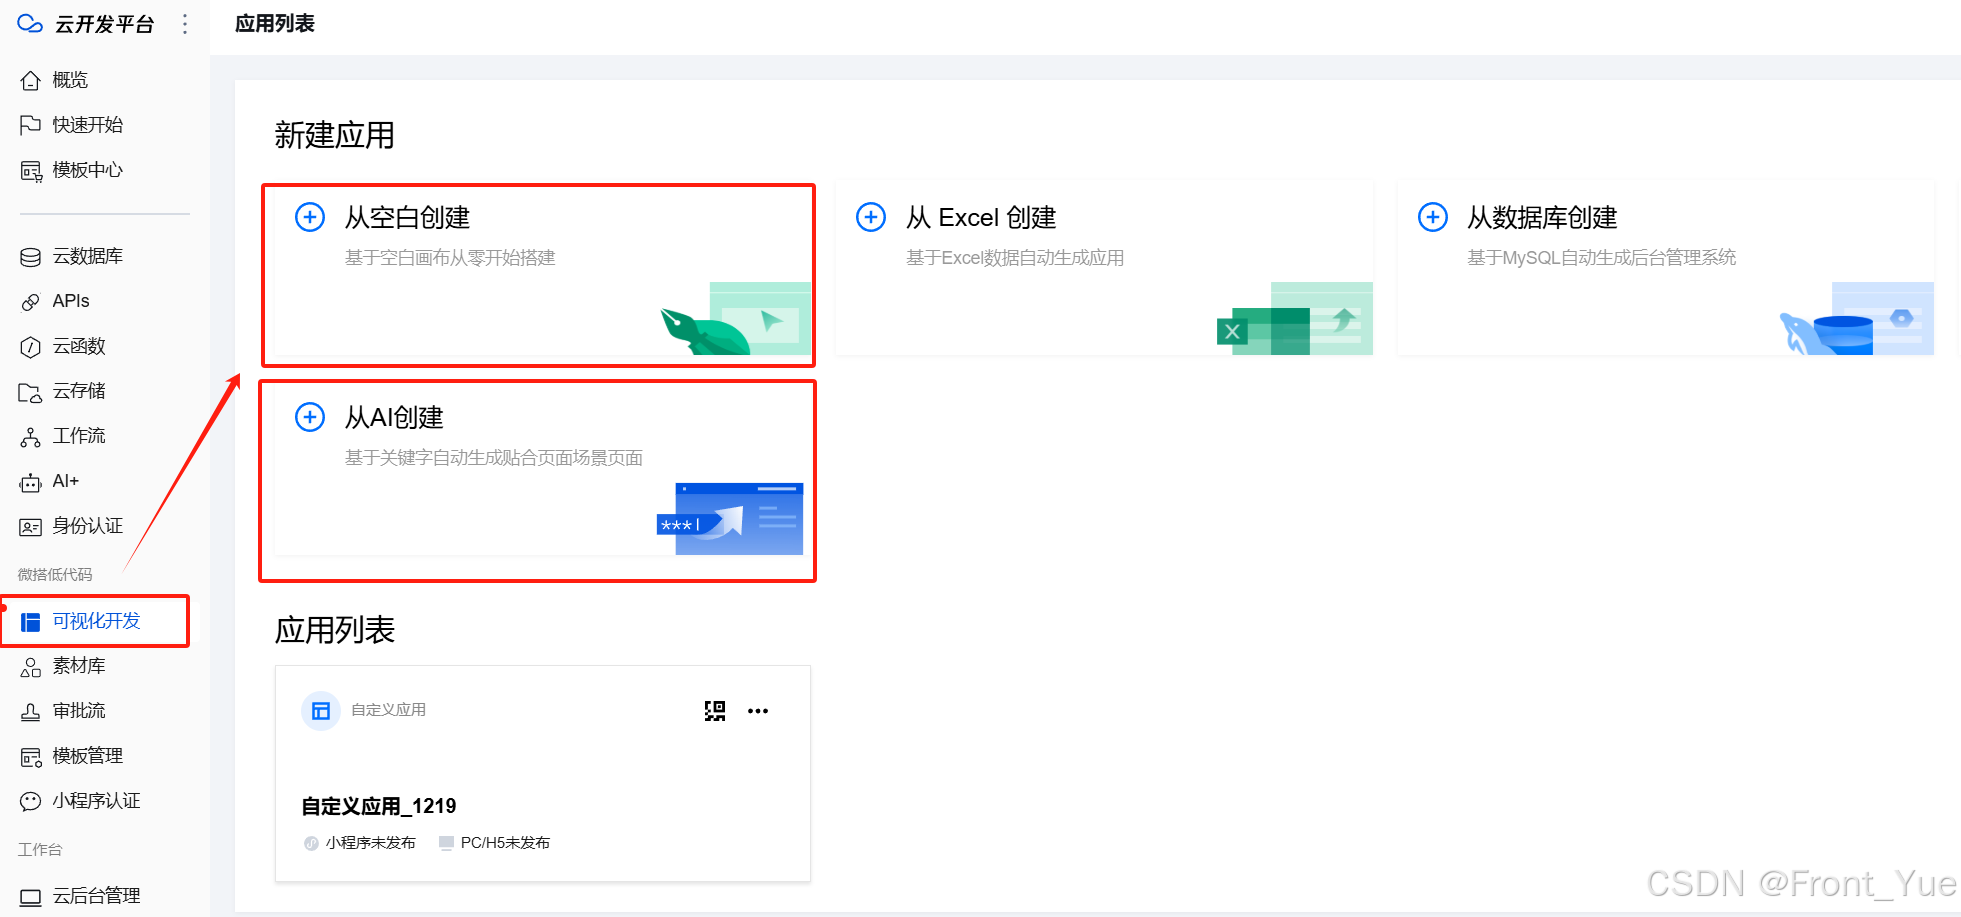Screen dimensions: 1961x917
Task: Open the 工作流 workflow section
Action: (x=77, y=436)
